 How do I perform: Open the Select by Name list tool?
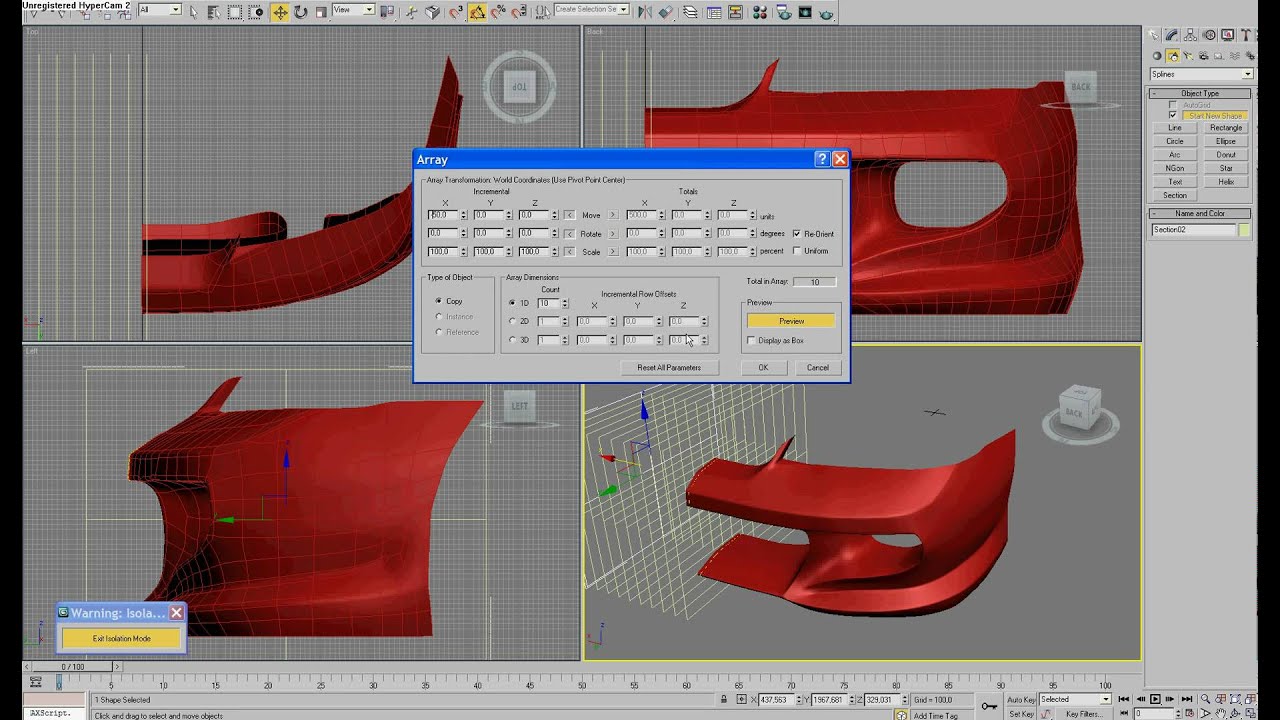tap(213, 12)
